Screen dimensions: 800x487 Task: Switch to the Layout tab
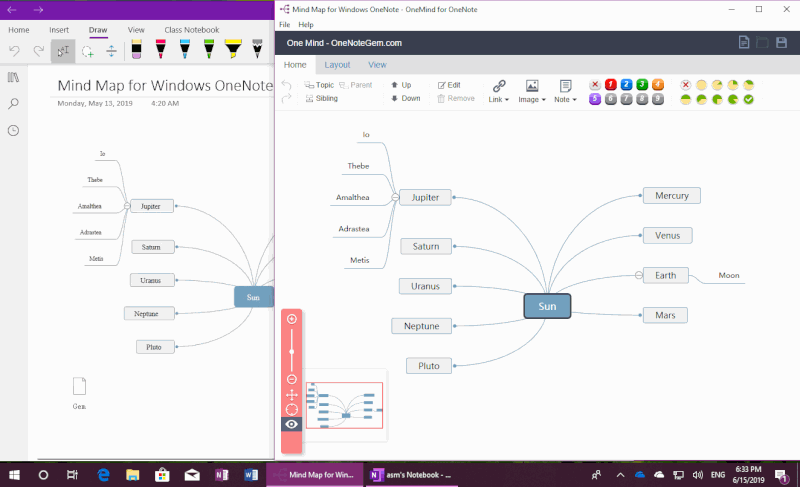coord(337,64)
